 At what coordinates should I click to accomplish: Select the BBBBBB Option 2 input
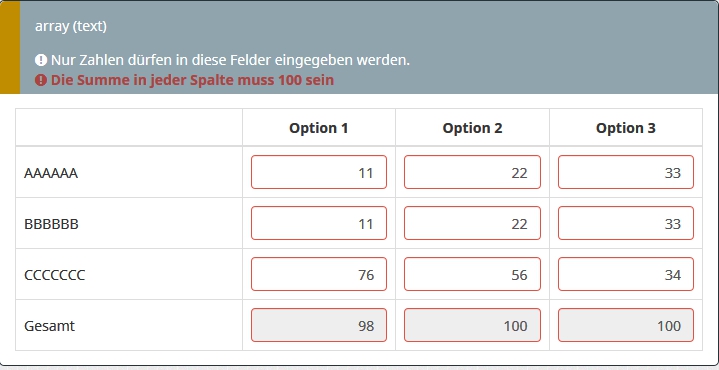pos(472,223)
